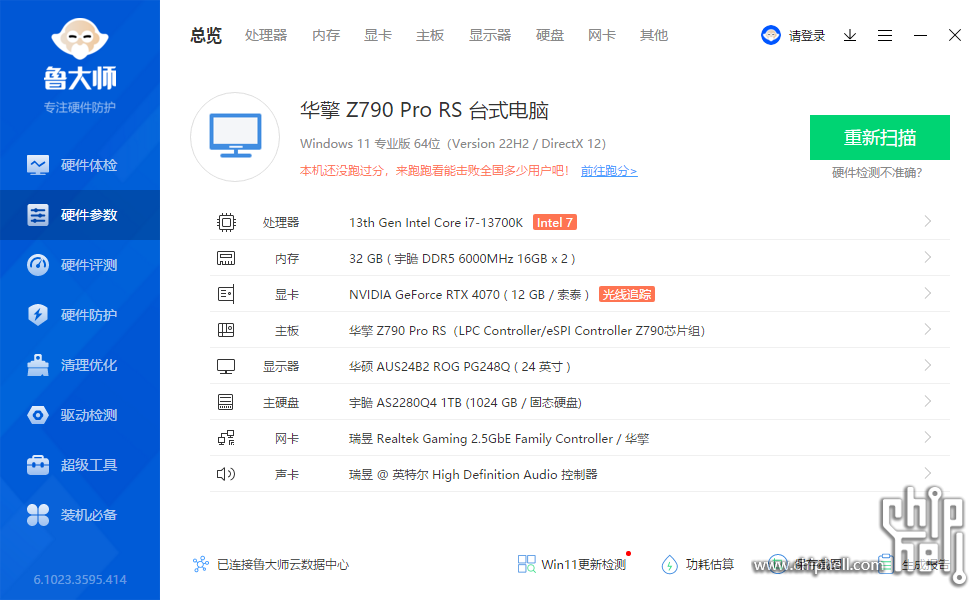The width and height of the screenshot is (980, 600).
Task: Open the hamburger menu in titlebar
Action: tap(885, 35)
